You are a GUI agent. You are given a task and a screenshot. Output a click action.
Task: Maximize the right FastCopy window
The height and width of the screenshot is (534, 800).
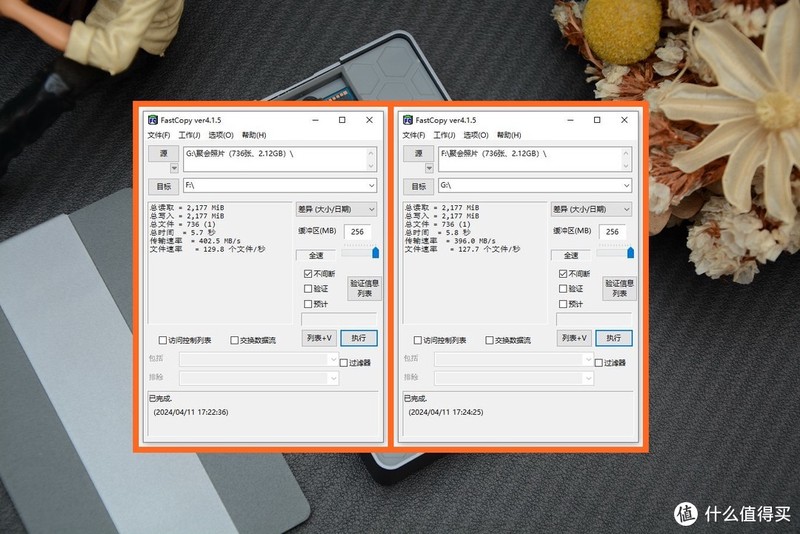(597, 120)
